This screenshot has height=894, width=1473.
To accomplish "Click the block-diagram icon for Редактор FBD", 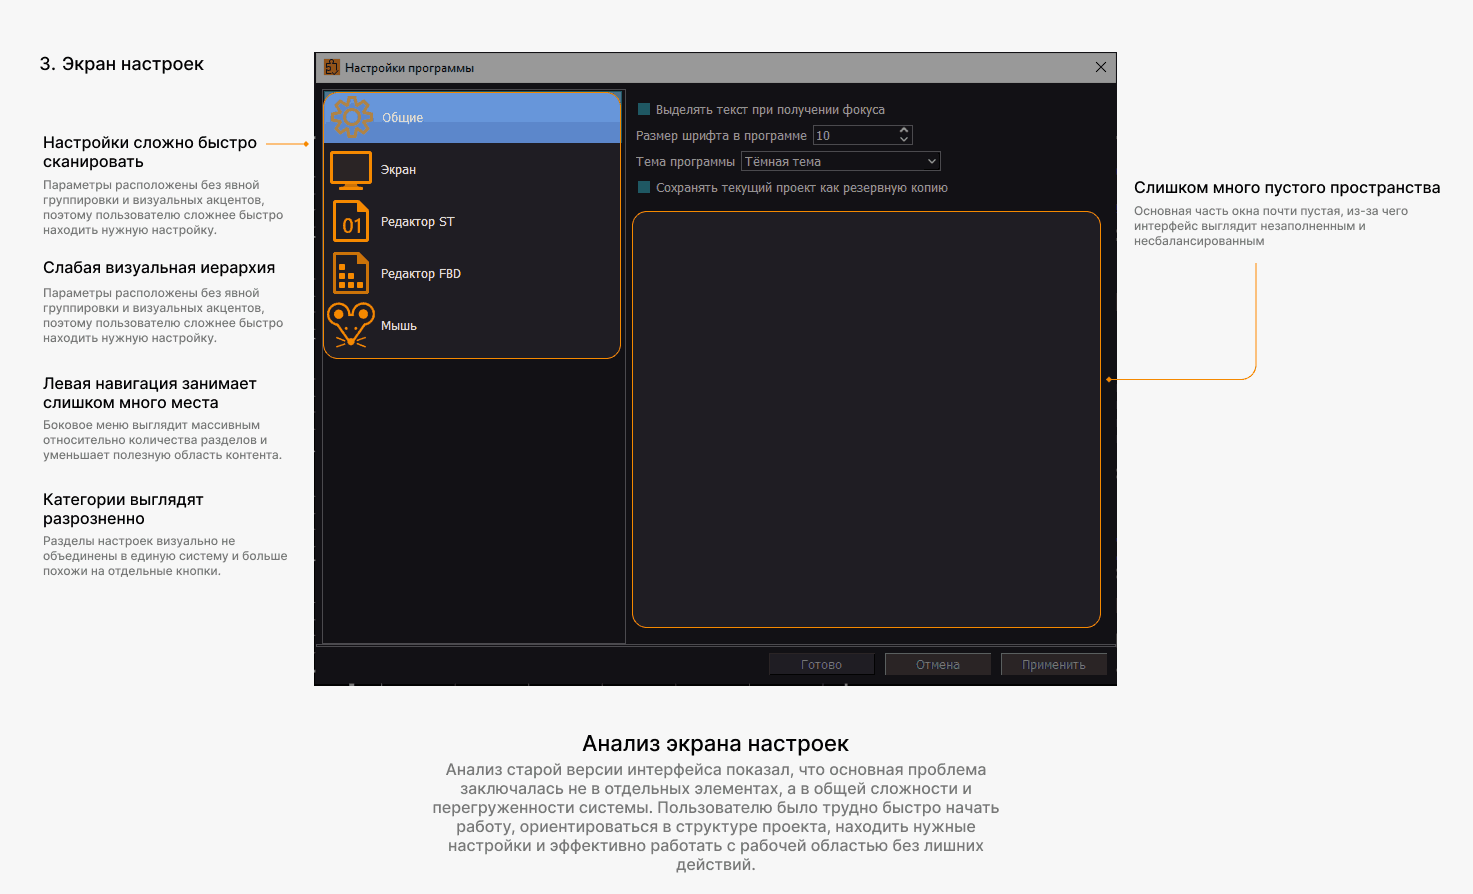I will [x=351, y=273].
